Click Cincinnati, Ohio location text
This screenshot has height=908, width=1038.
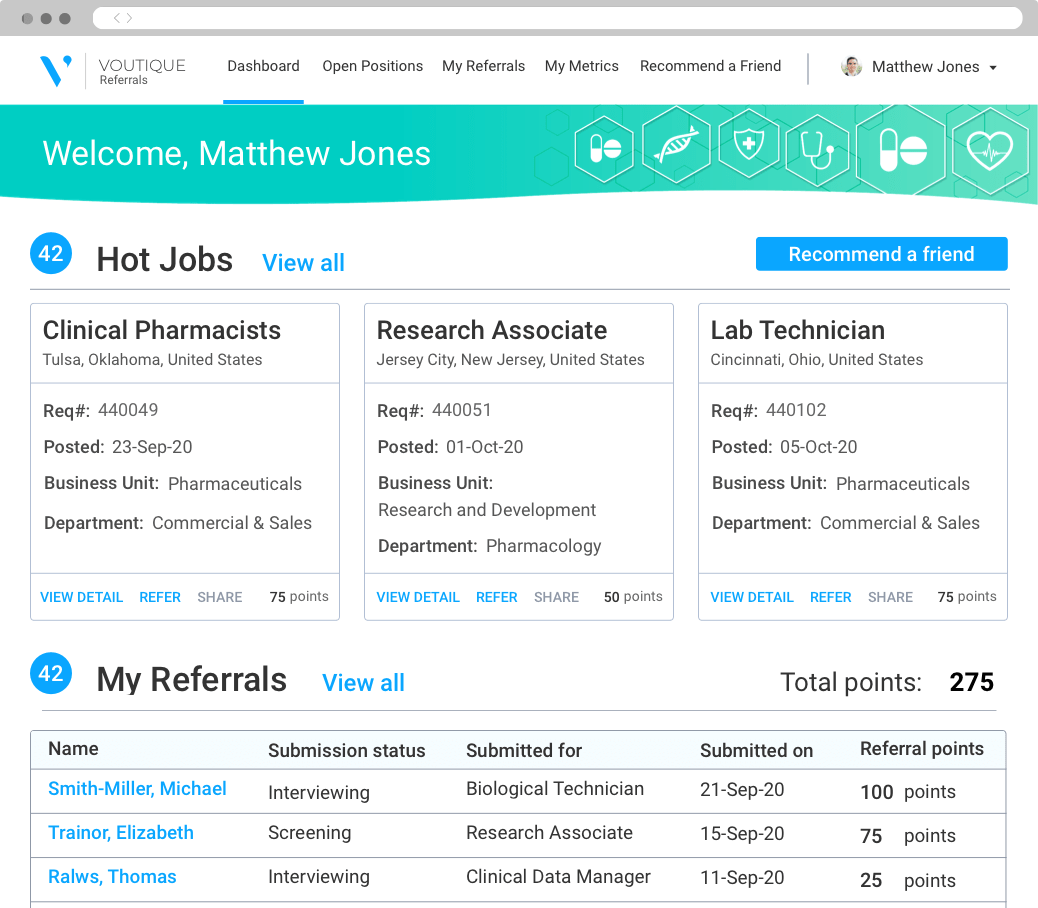coord(817,360)
